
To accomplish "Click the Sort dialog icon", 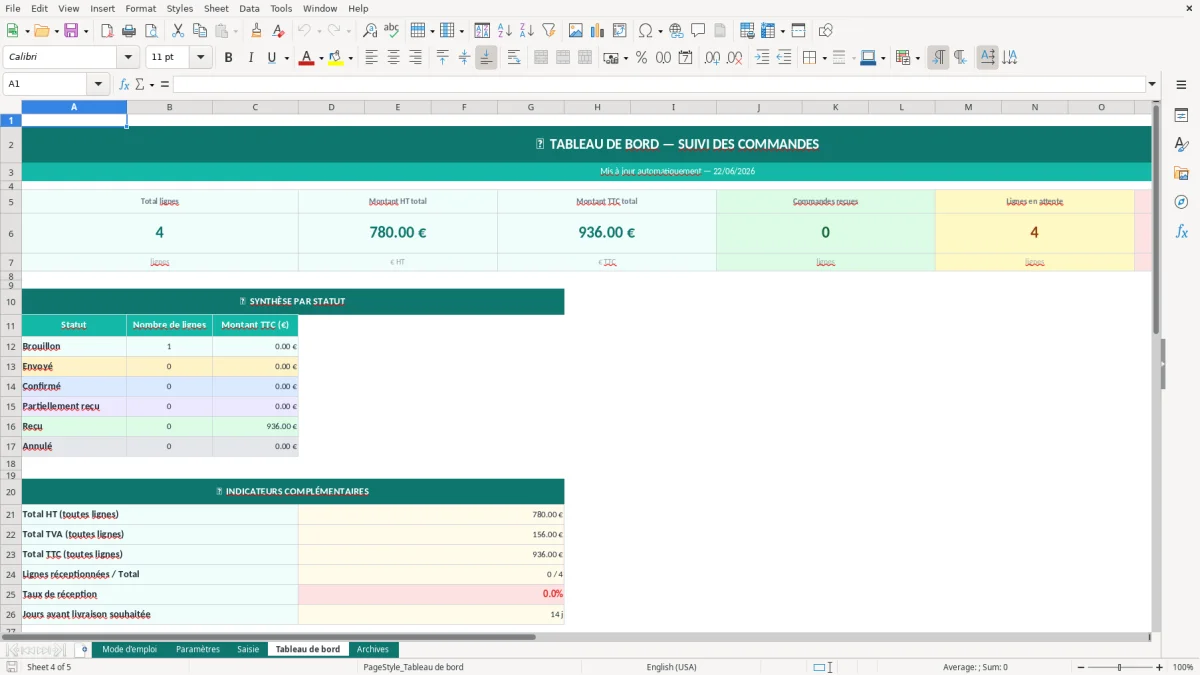I will pos(482,31).
